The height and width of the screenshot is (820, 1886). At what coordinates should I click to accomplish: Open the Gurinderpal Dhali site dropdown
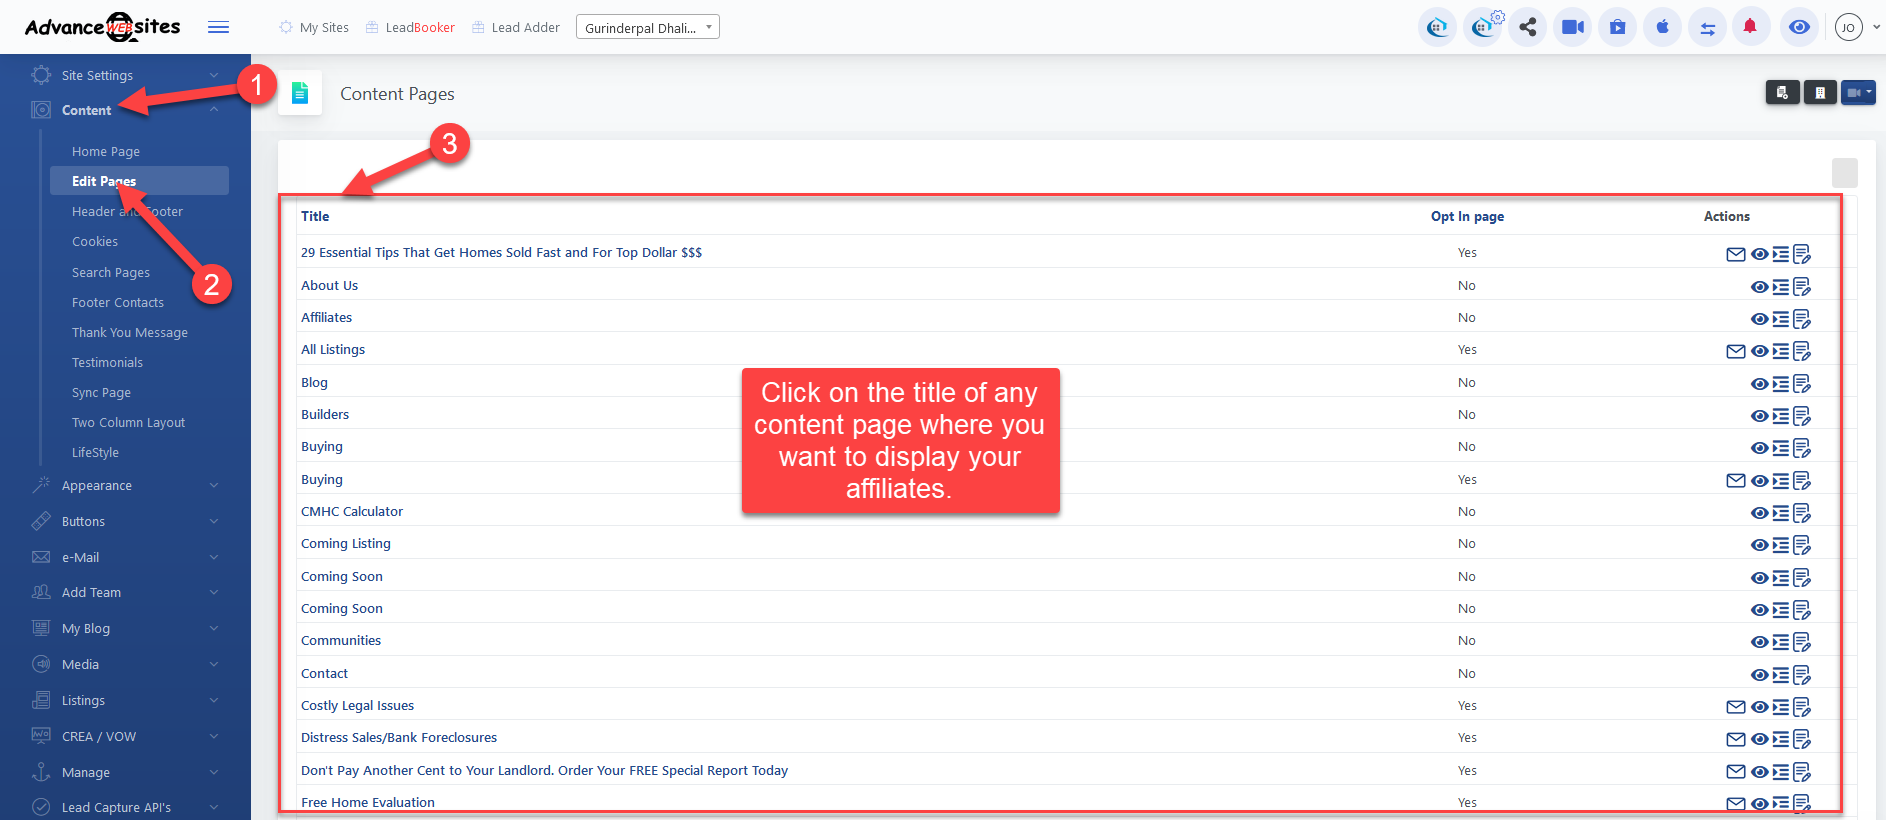pos(647,27)
